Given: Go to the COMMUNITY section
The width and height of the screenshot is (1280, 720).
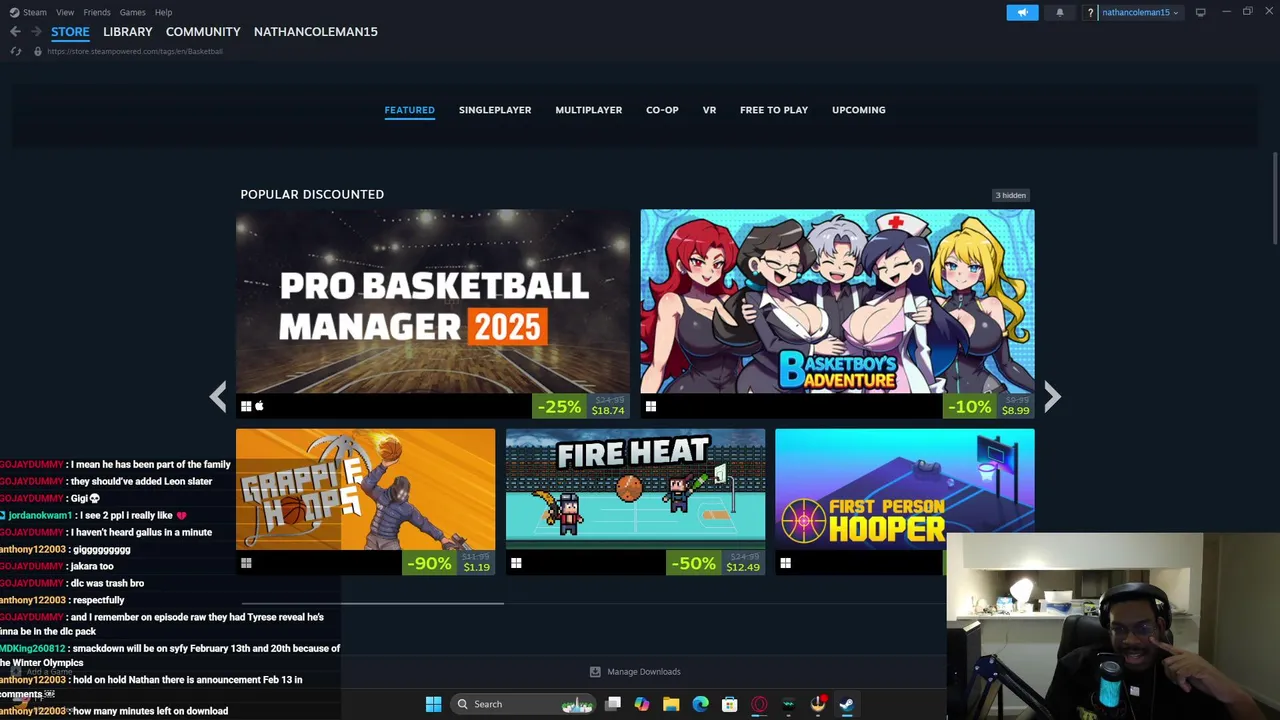Looking at the screenshot, I should [x=203, y=32].
